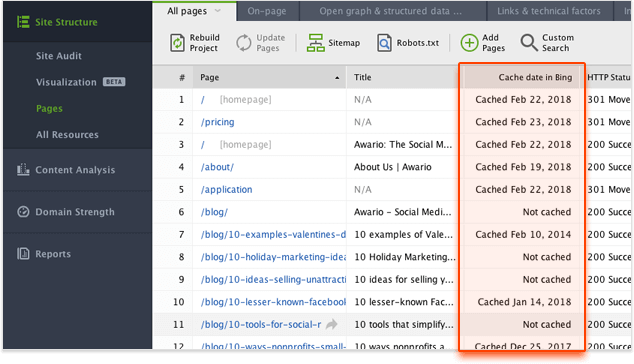Select the All pages tab
634x364 pixels.
pos(194,11)
